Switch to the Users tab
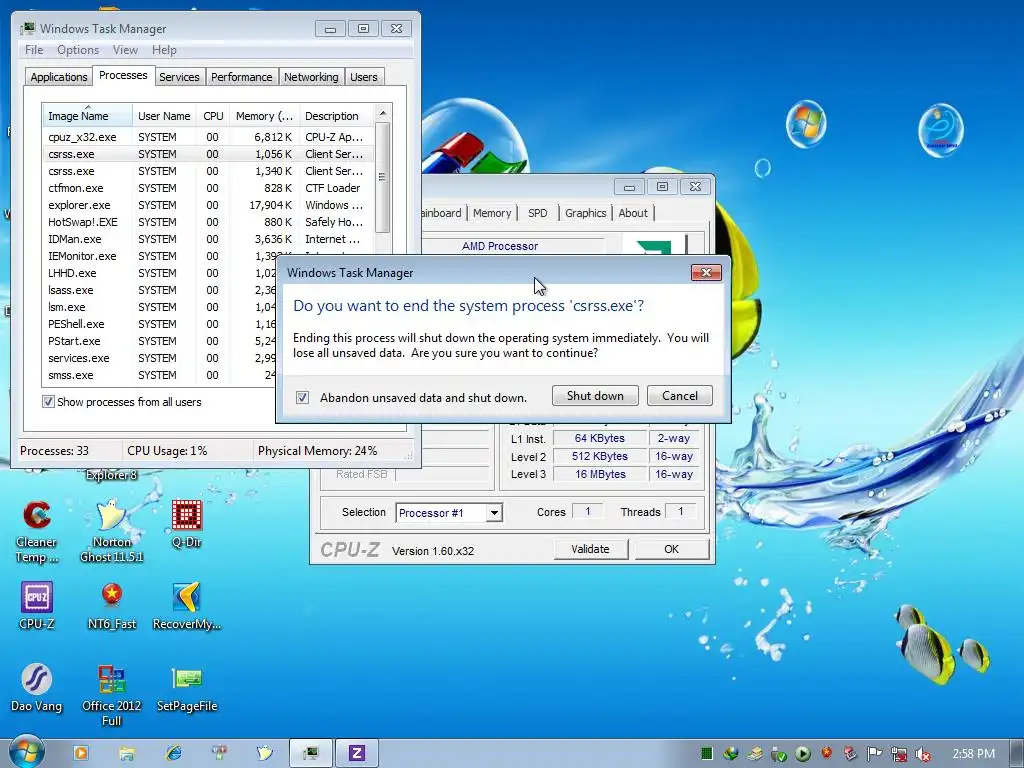Screen dimensions: 1024x768 363,77
